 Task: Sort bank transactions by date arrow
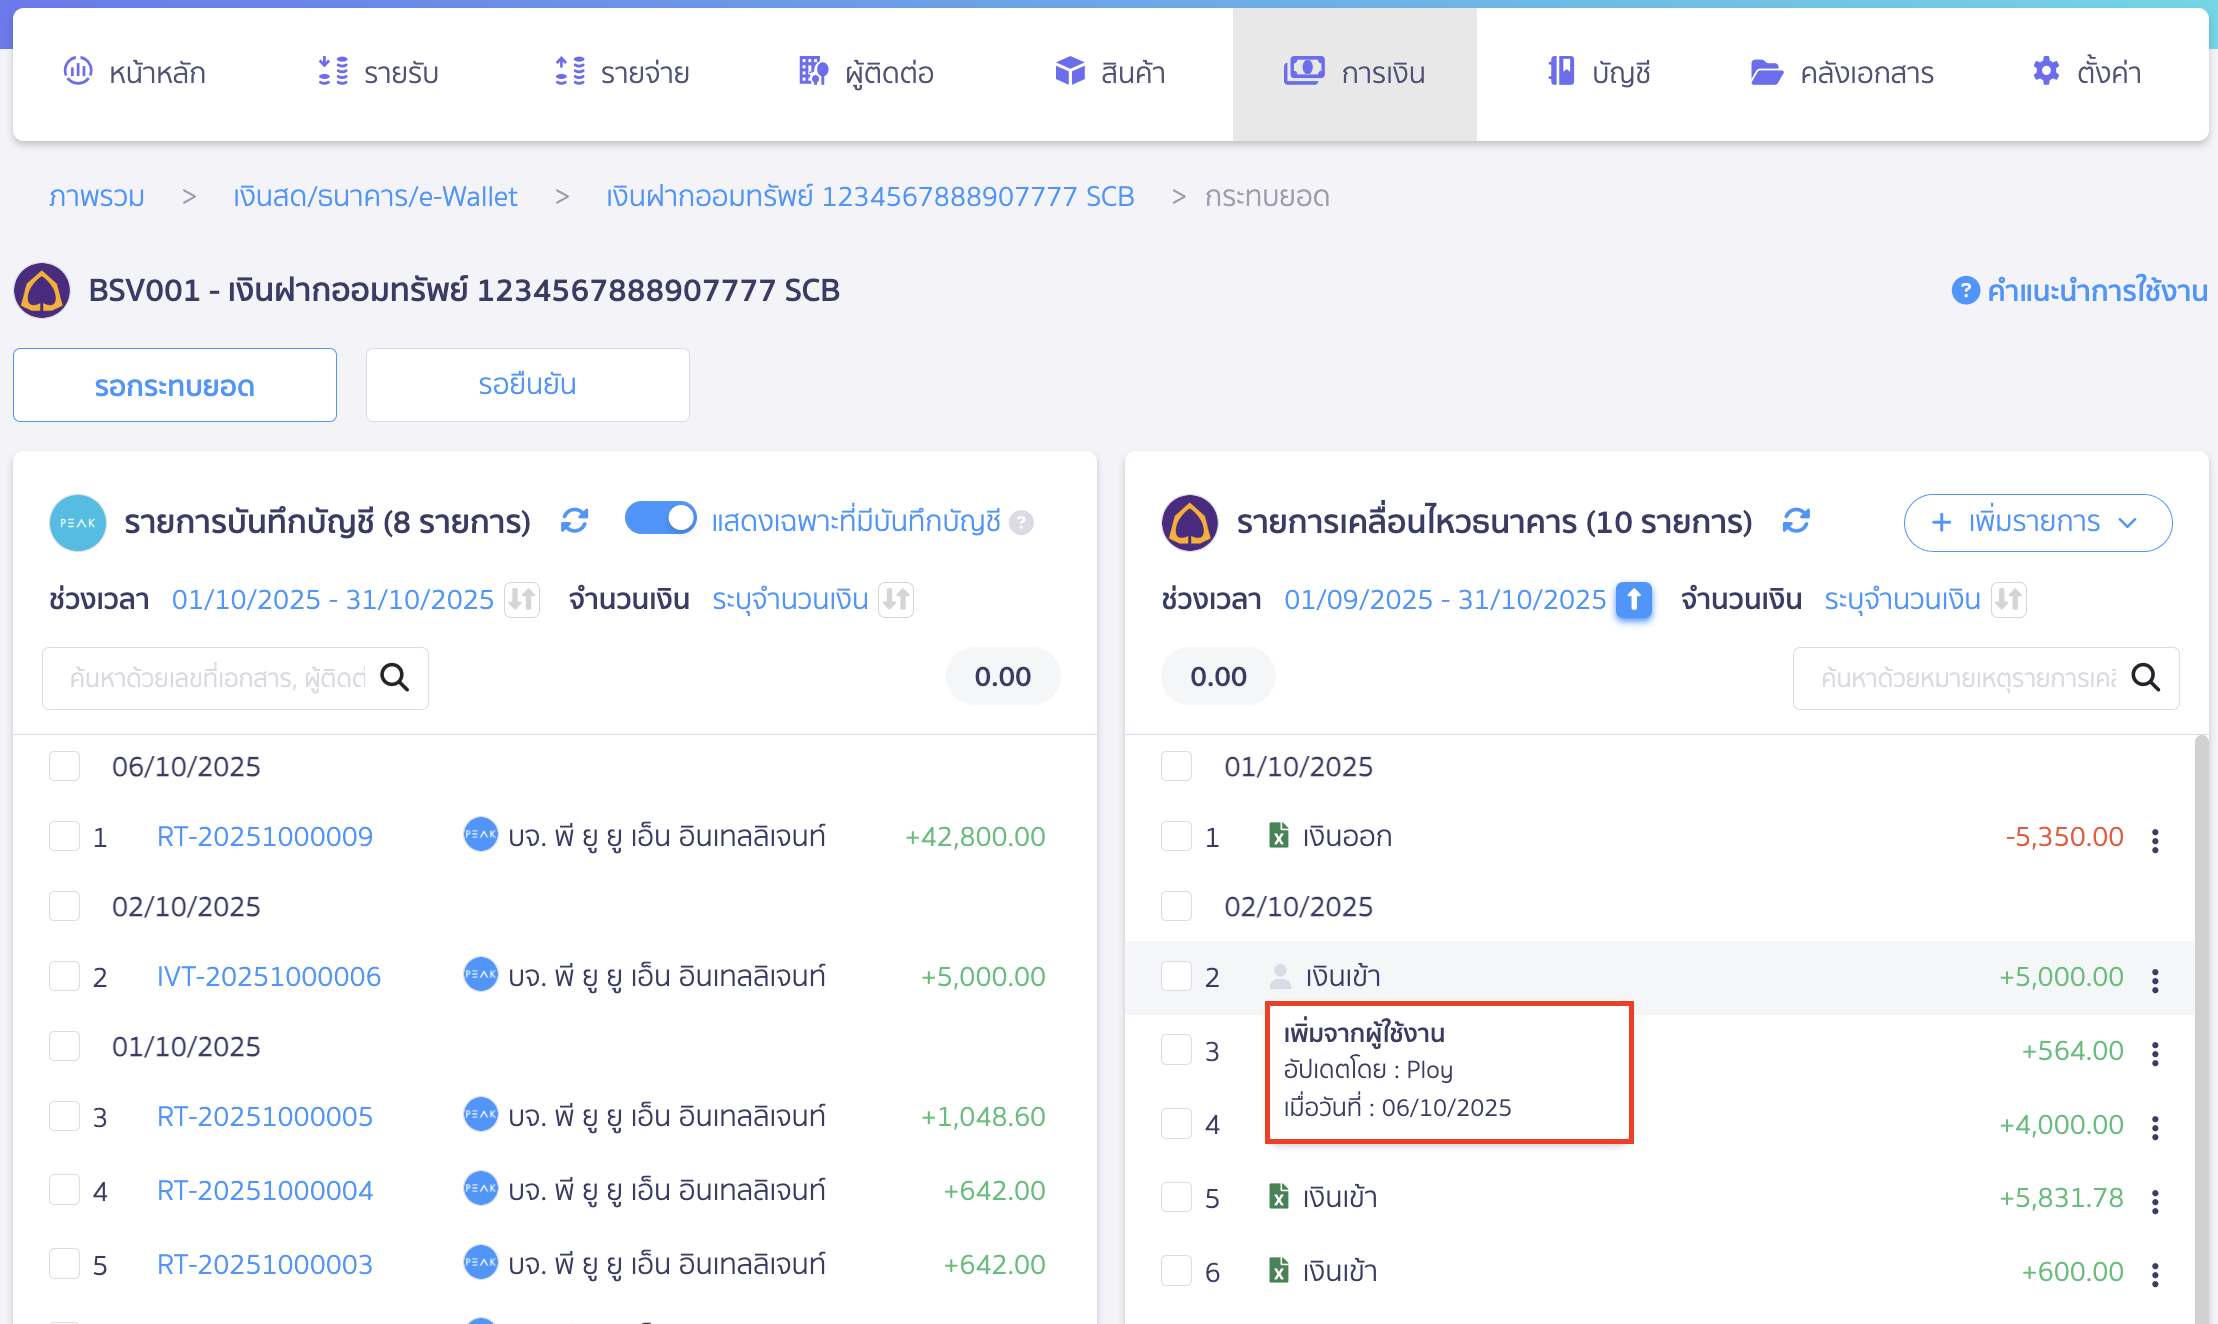1634,600
